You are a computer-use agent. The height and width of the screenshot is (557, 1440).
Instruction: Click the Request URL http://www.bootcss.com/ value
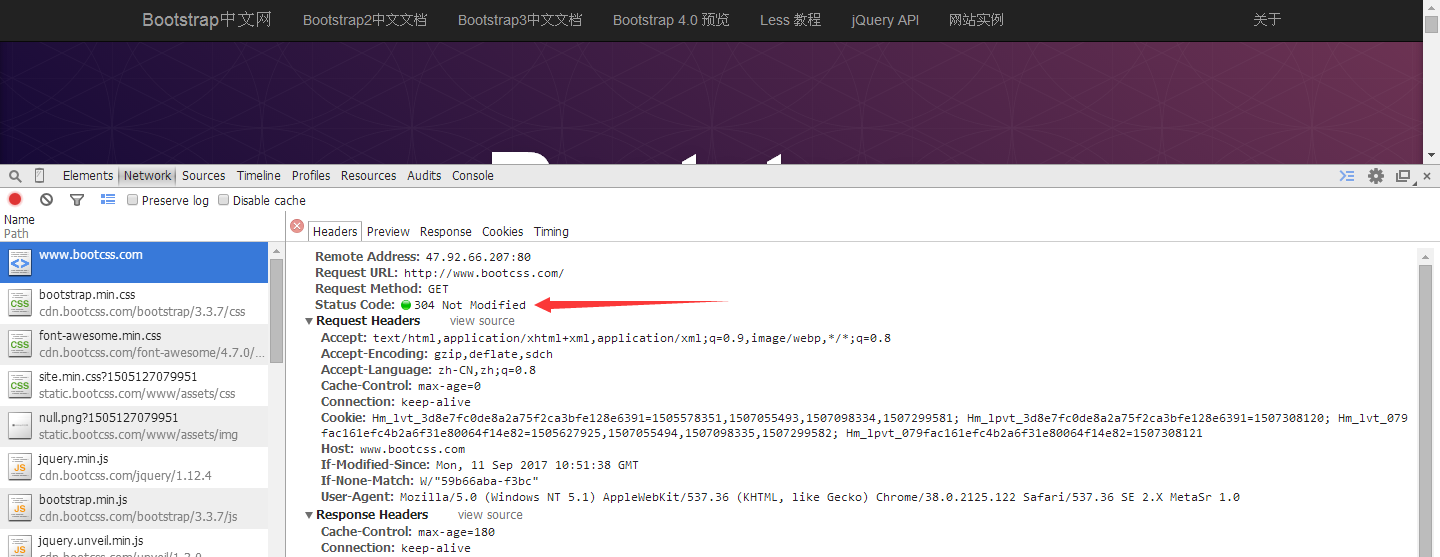click(x=484, y=273)
